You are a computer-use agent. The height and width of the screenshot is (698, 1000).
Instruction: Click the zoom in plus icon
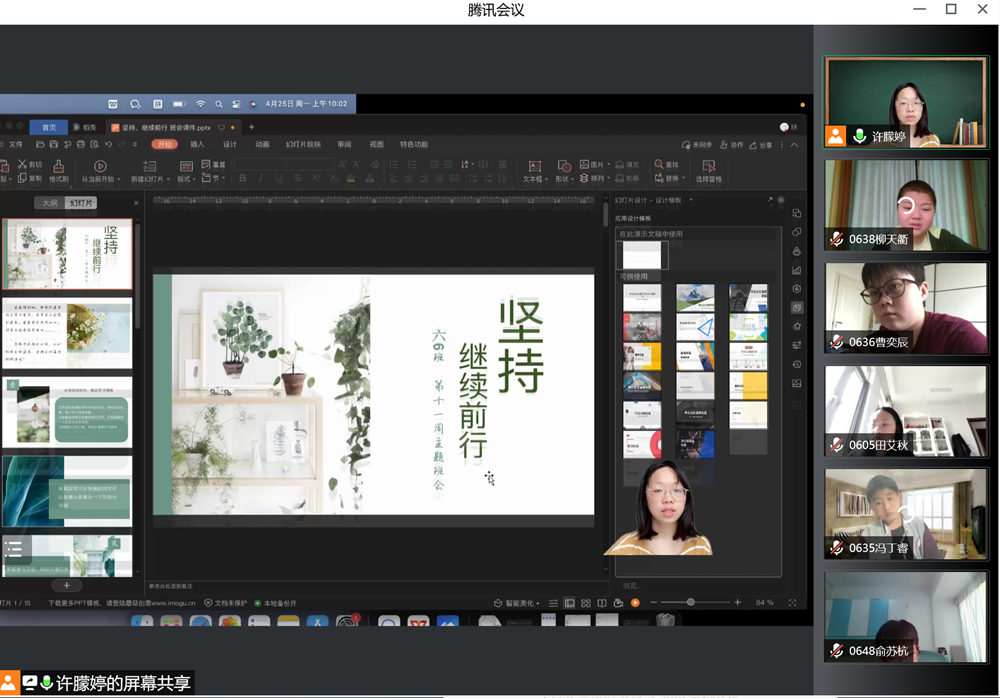738,602
